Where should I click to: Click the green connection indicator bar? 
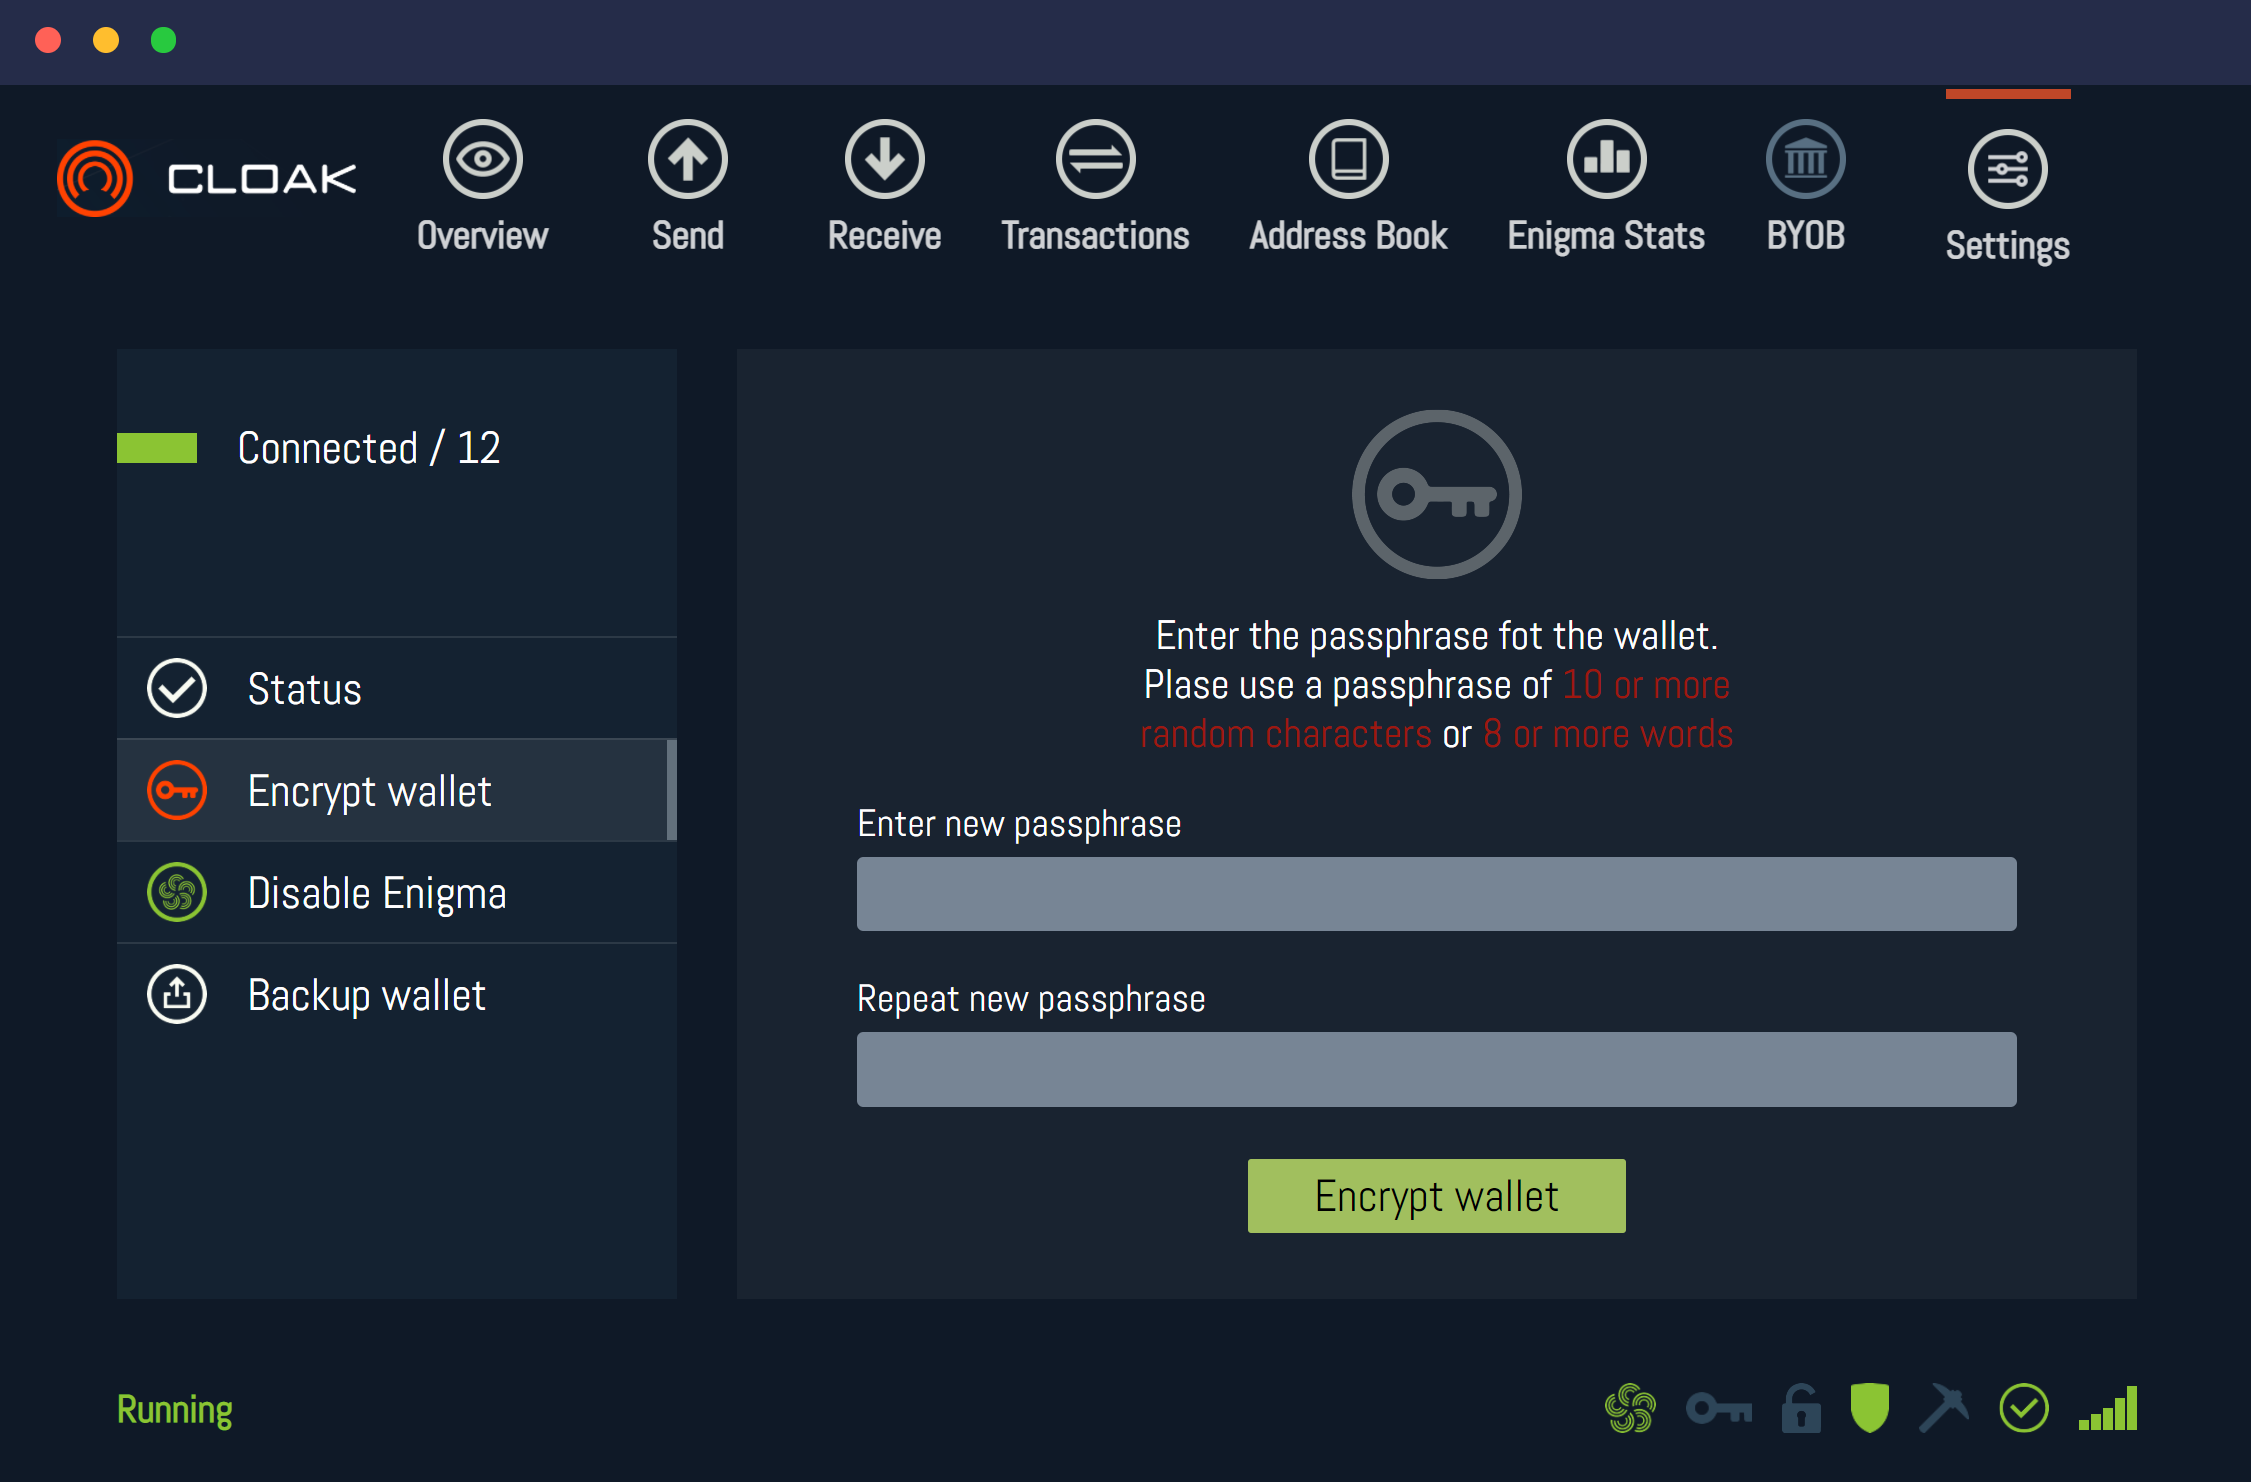click(x=157, y=448)
